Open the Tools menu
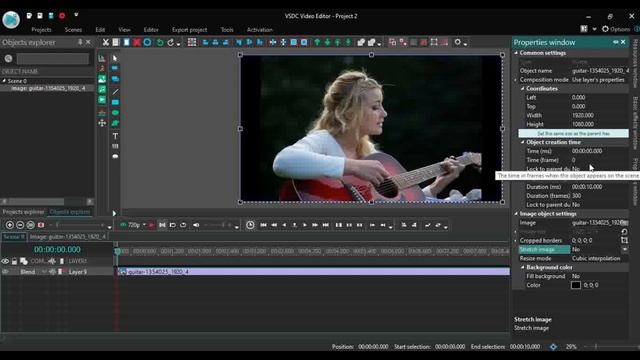Viewport: 640px width, 360px height. pyautogui.click(x=227, y=30)
